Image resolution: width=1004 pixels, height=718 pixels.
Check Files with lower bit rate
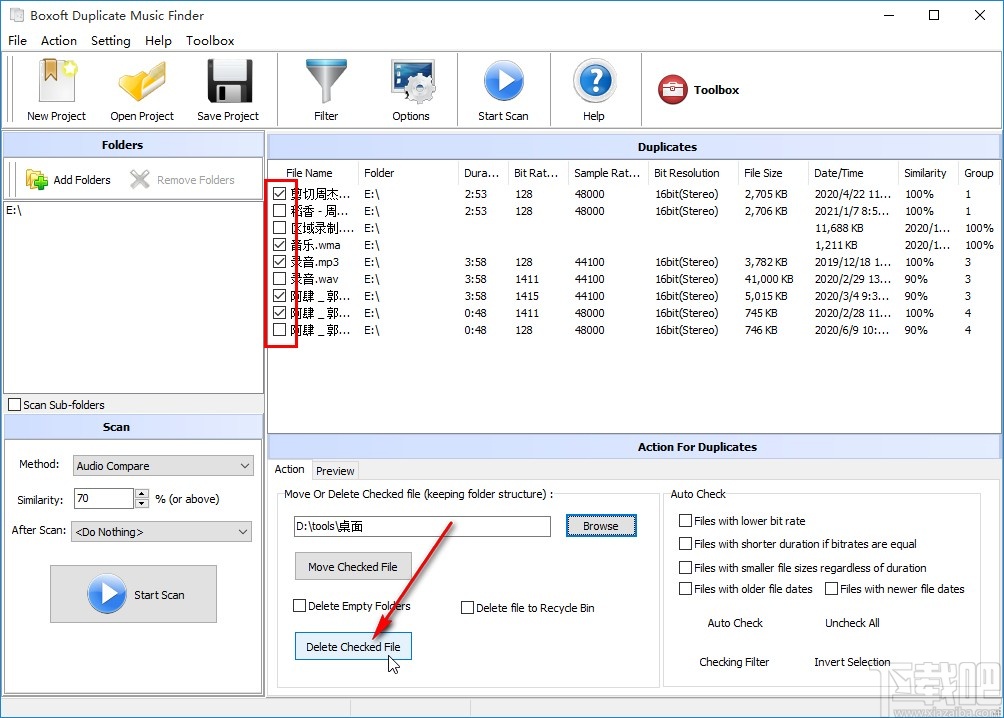pyautogui.click(x=685, y=521)
